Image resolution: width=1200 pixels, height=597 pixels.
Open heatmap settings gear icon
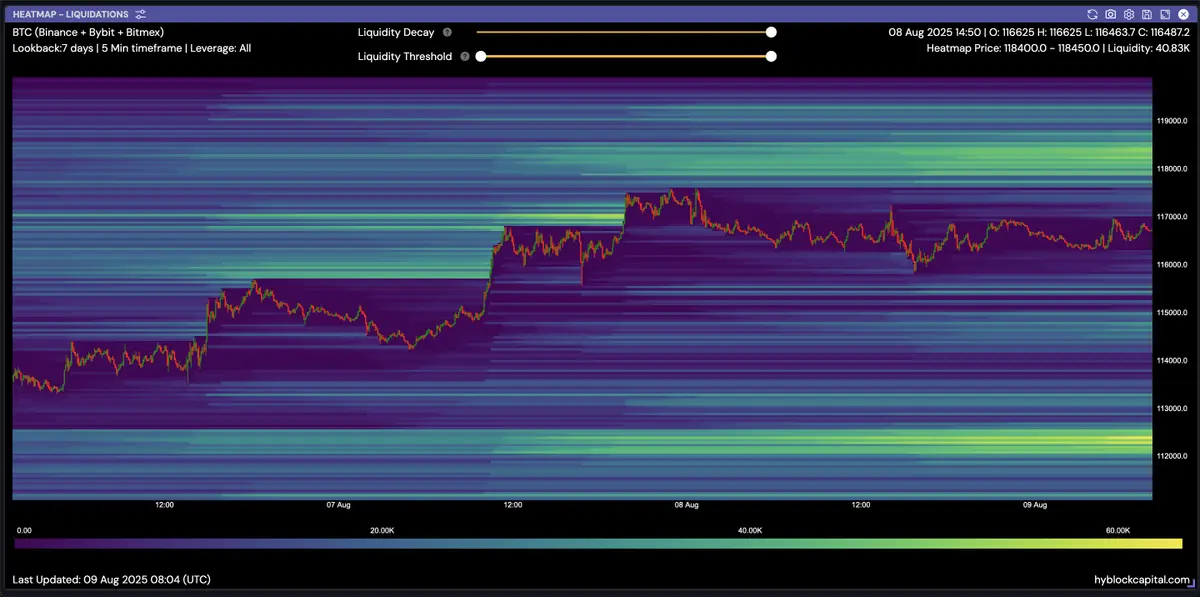pyautogui.click(x=1129, y=14)
